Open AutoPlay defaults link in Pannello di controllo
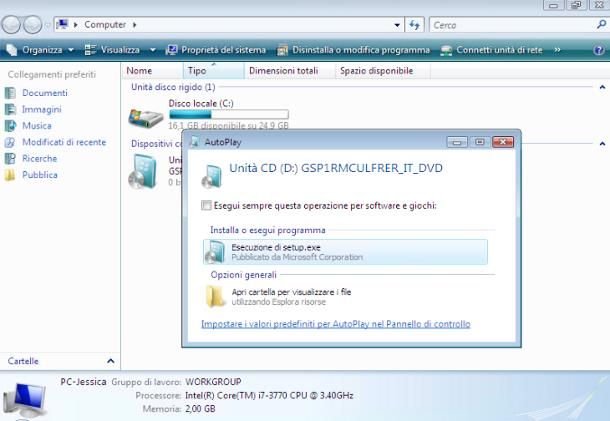Screen dimensions: 610x421 click(x=336, y=324)
